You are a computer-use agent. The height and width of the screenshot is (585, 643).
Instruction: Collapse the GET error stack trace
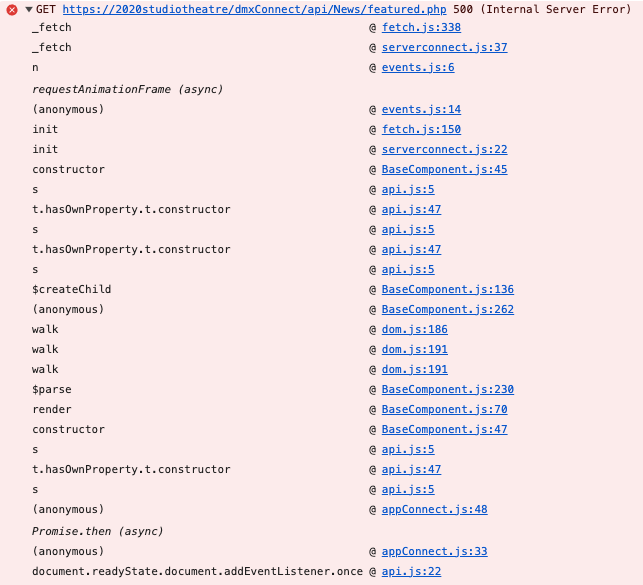coord(29,9)
